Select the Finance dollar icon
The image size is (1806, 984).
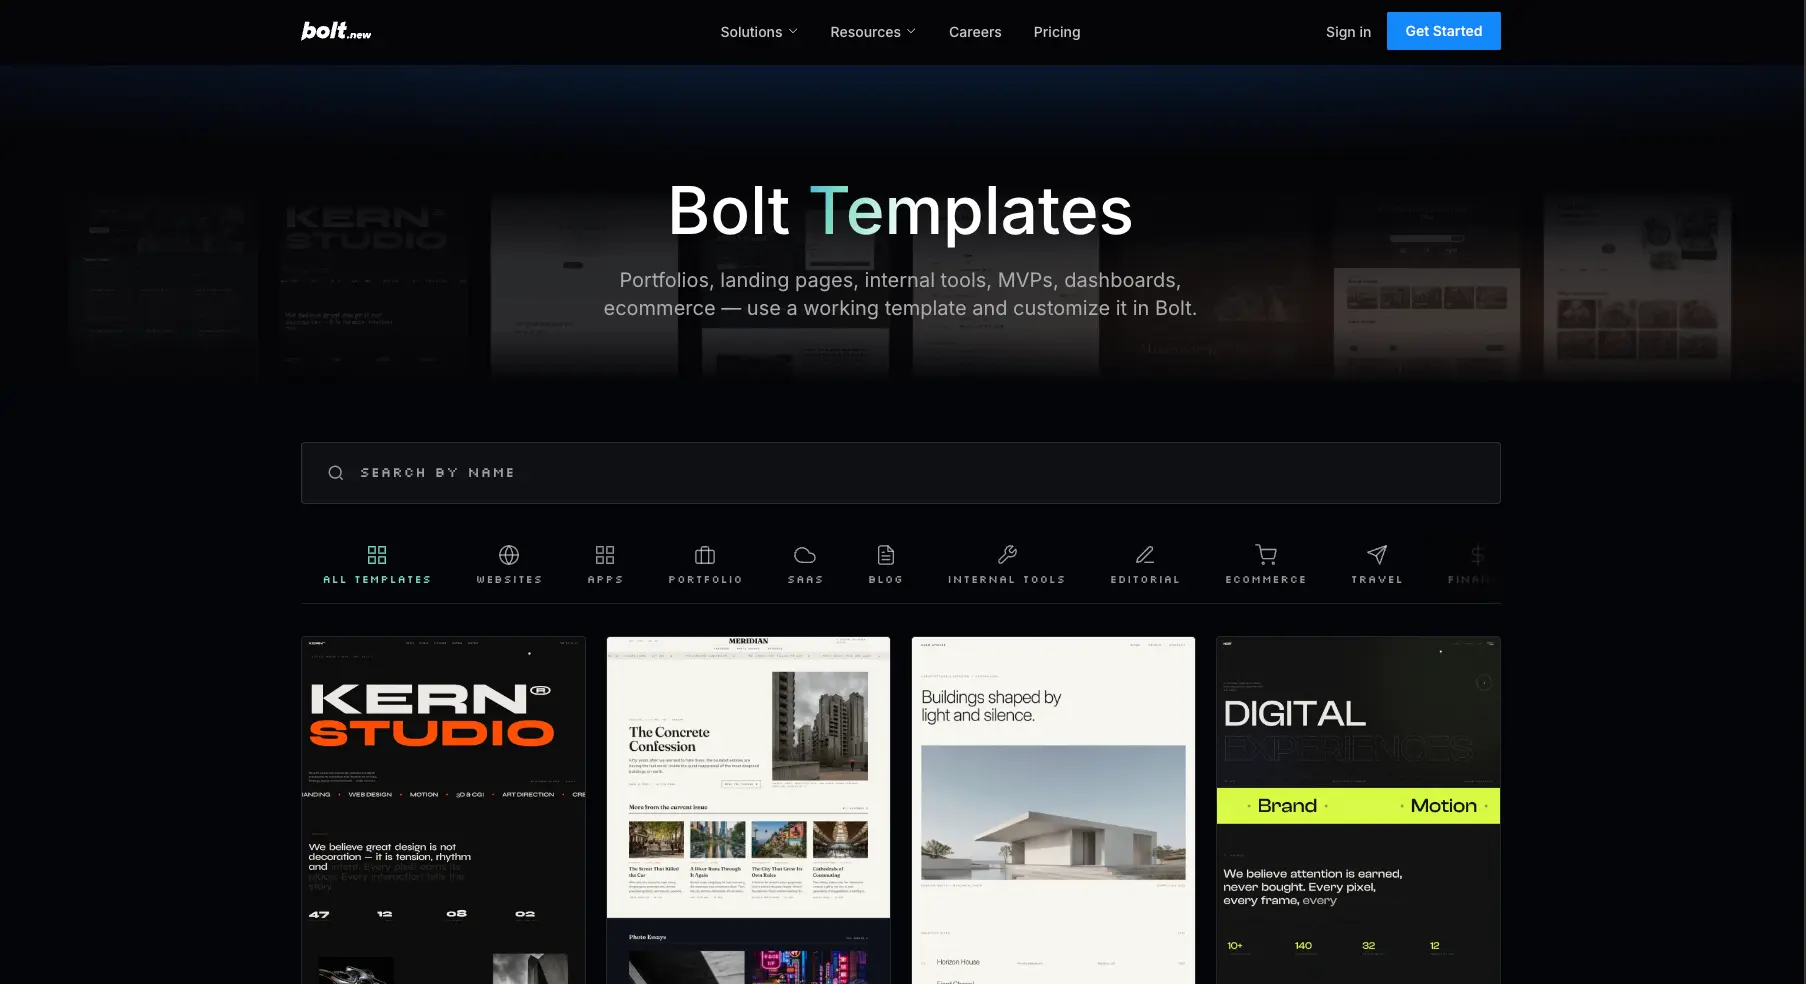coord(1477,555)
